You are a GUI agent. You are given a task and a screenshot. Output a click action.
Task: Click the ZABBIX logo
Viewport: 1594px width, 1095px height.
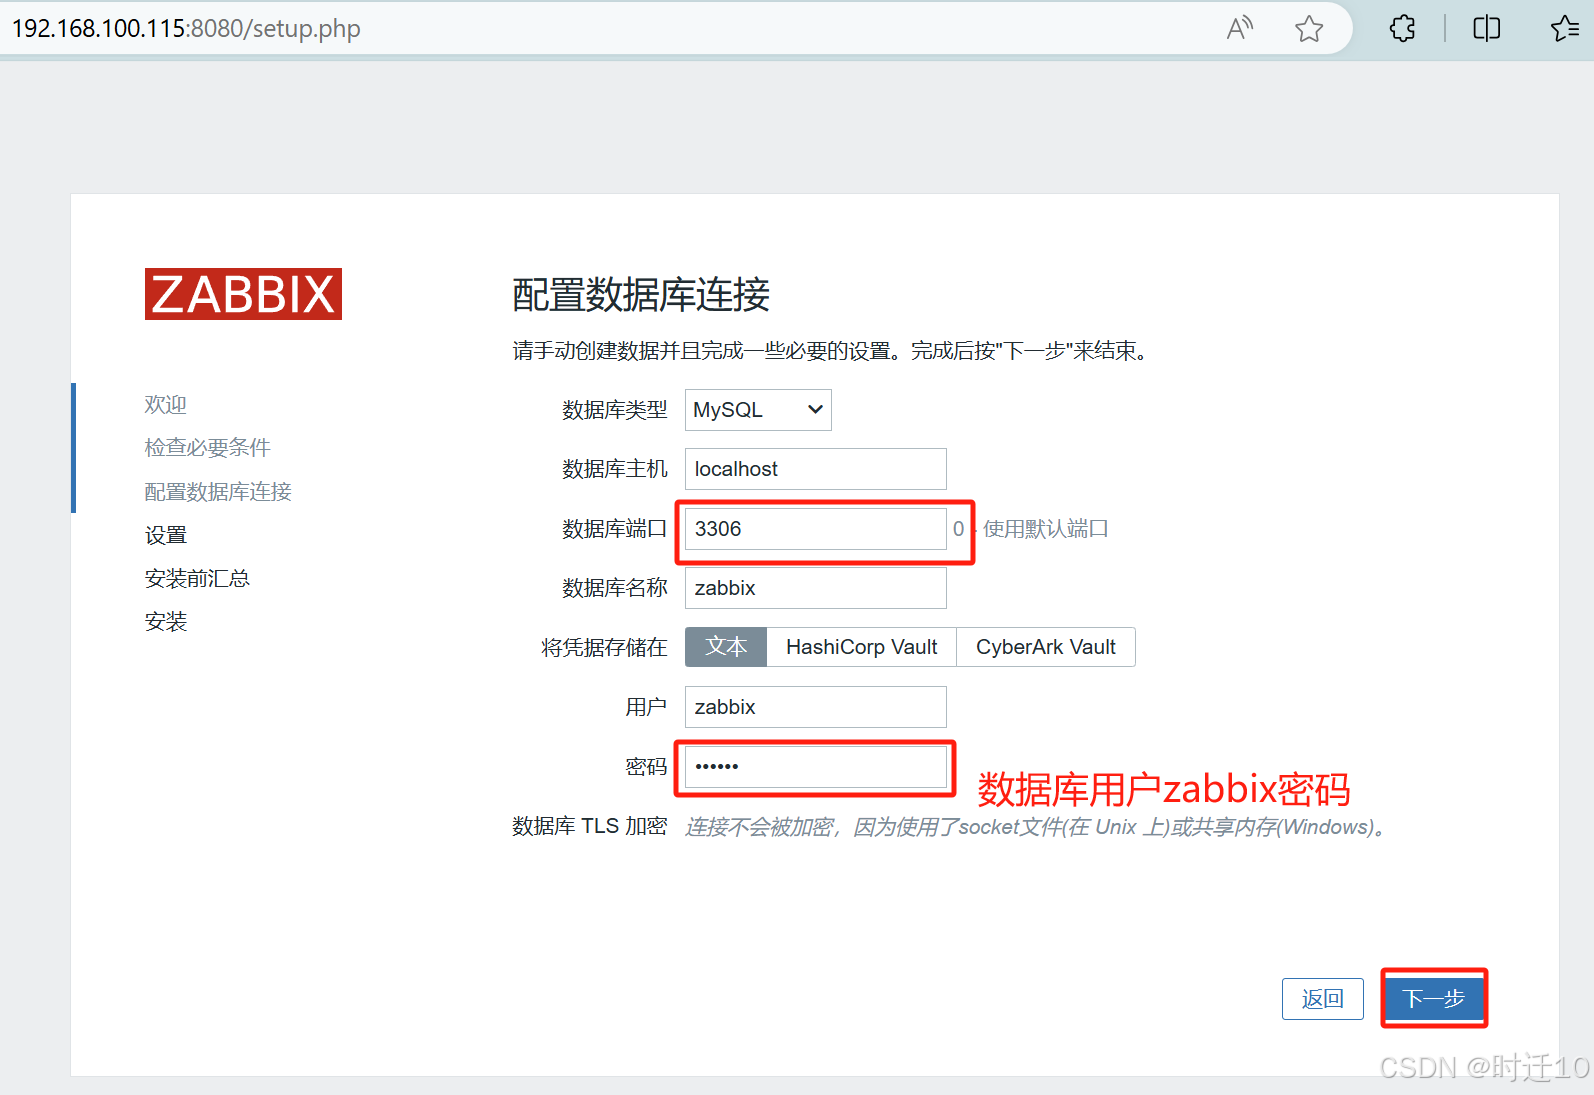click(243, 294)
